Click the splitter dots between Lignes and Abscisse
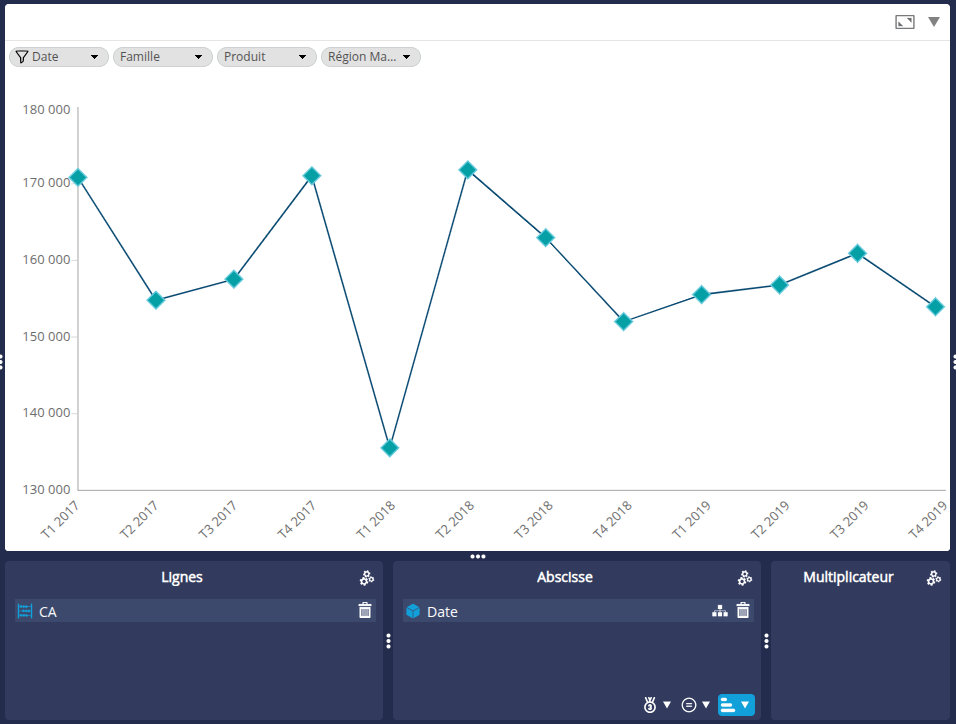This screenshot has width=956, height=724. (388, 641)
